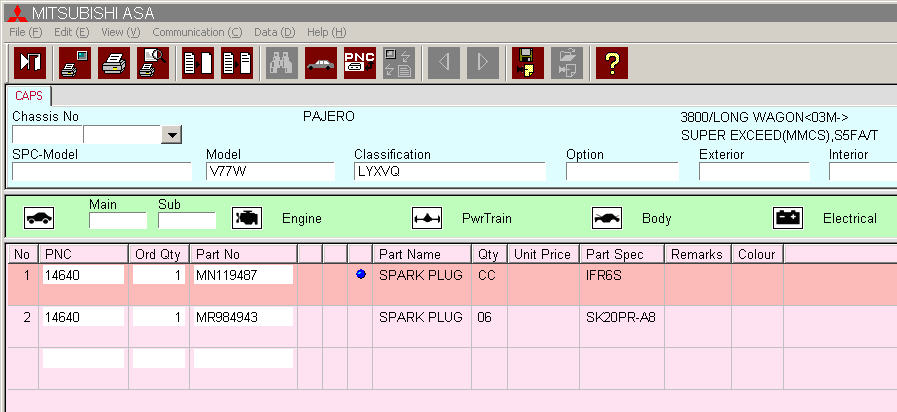897x412 pixels.
Task: Switch to the CAPS tab
Action: click(28, 96)
